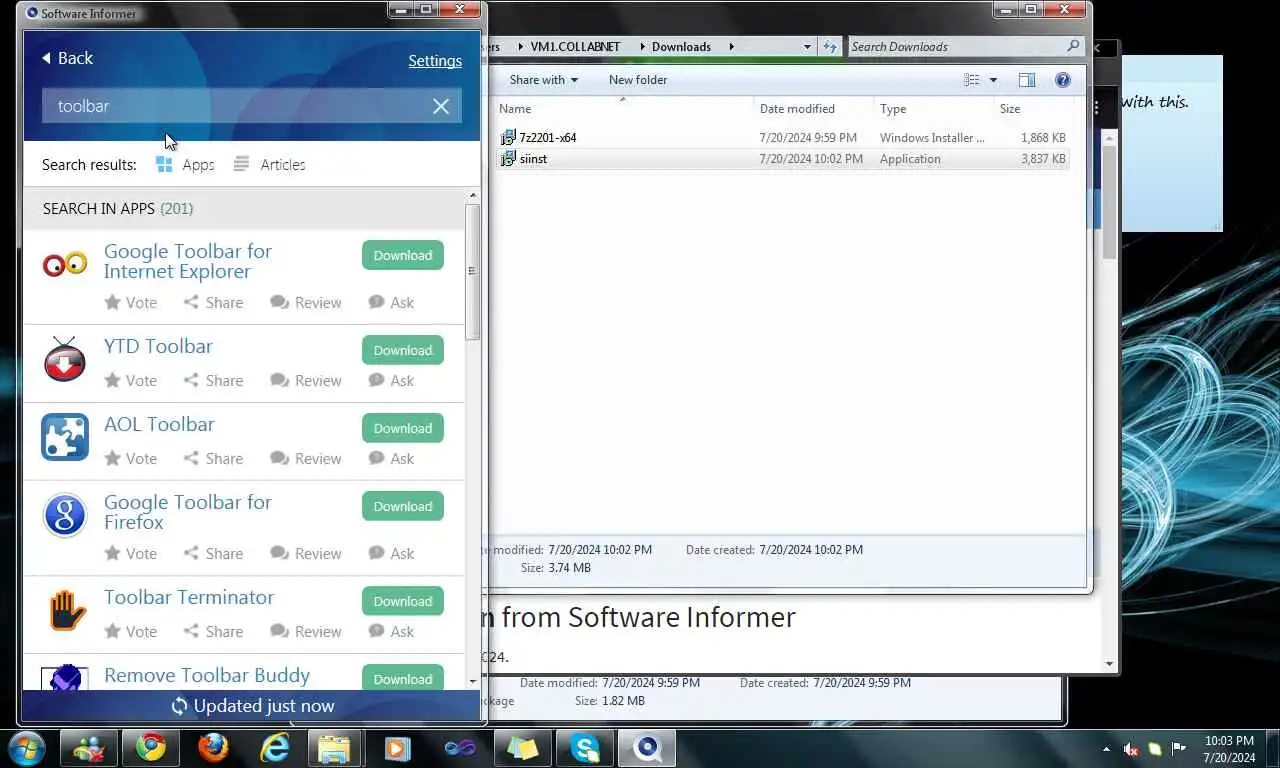This screenshot has height=768, width=1280.
Task: Create New folder in Downloads window
Action: click(x=638, y=80)
